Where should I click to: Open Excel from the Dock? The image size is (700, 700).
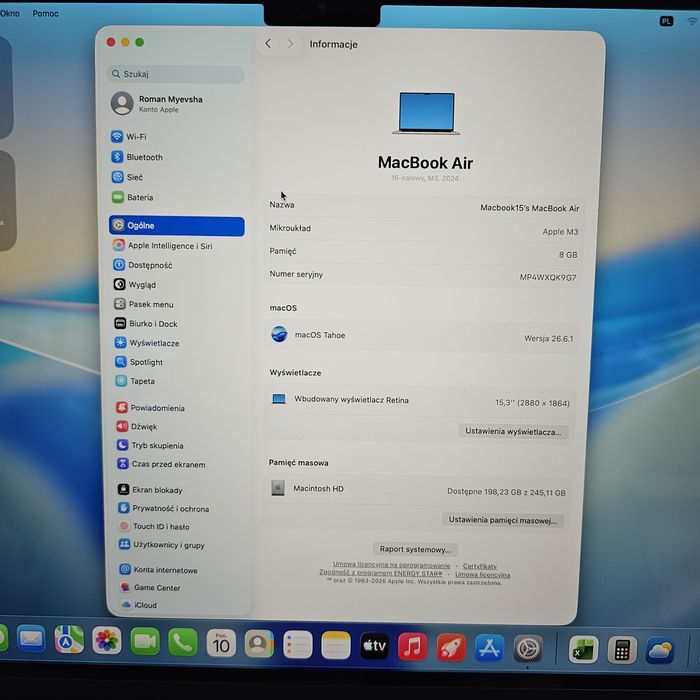pyautogui.click(x=583, y=650)
